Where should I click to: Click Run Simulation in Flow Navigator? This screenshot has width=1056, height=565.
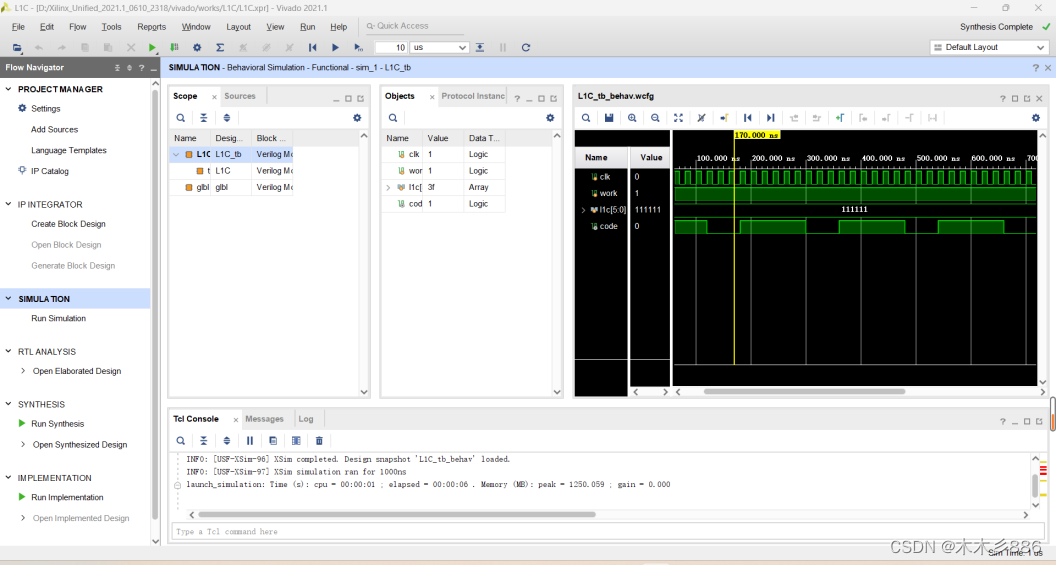[59, 319]
